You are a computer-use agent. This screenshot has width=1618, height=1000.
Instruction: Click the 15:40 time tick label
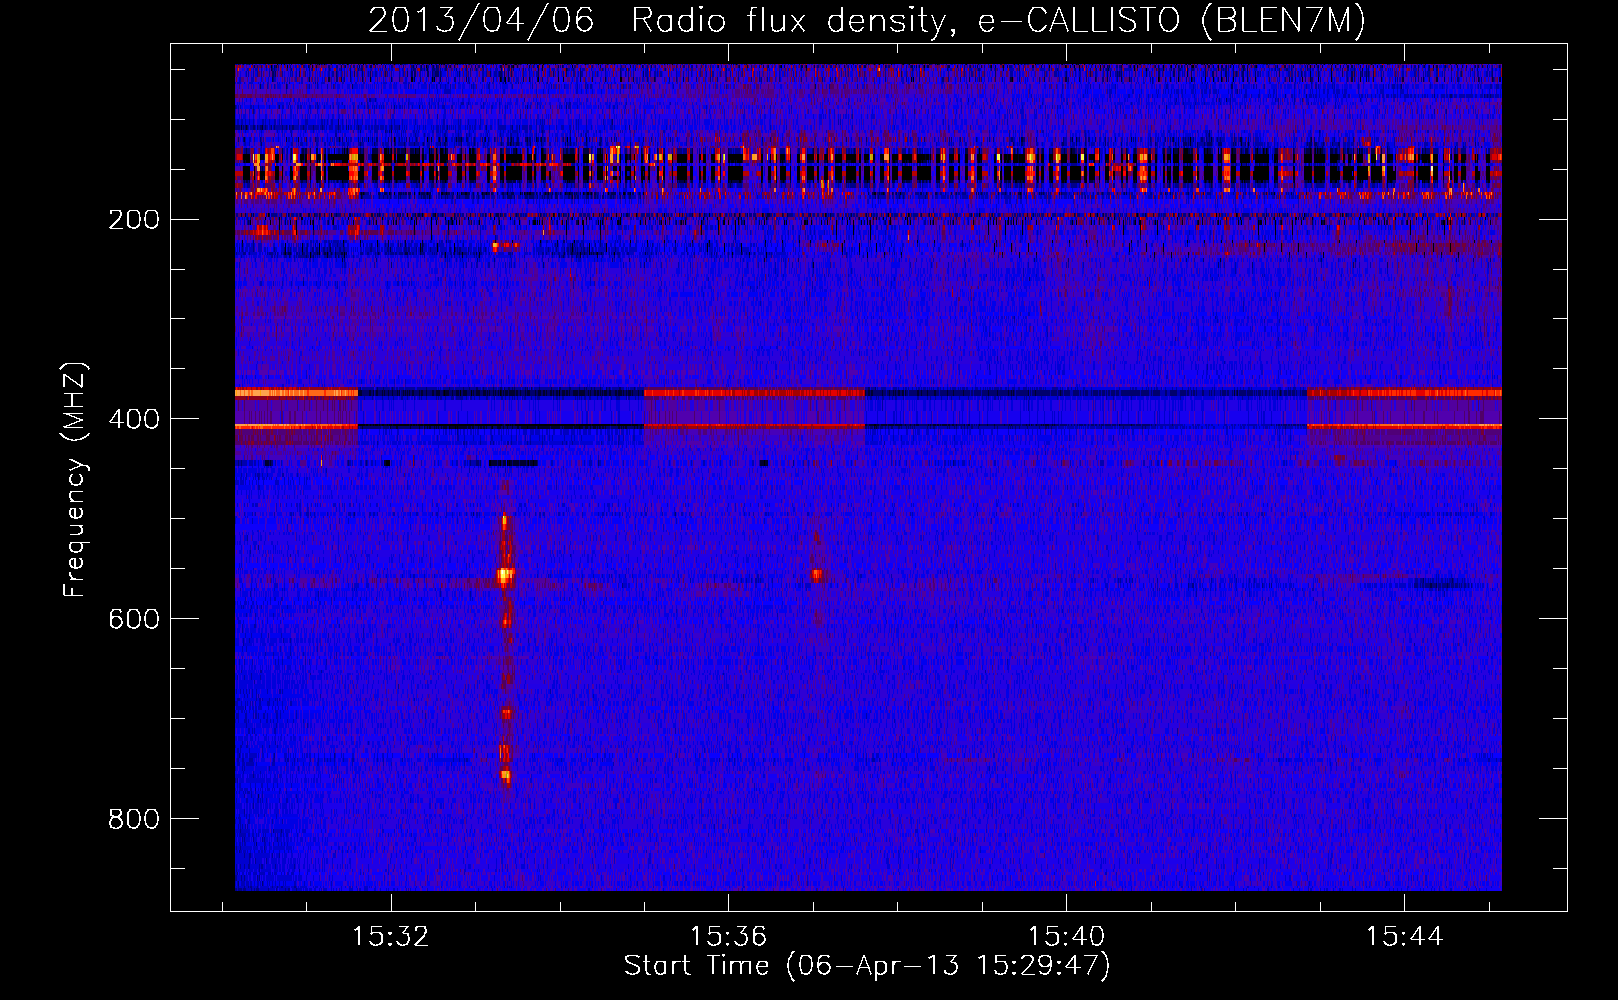[1067, 936]
